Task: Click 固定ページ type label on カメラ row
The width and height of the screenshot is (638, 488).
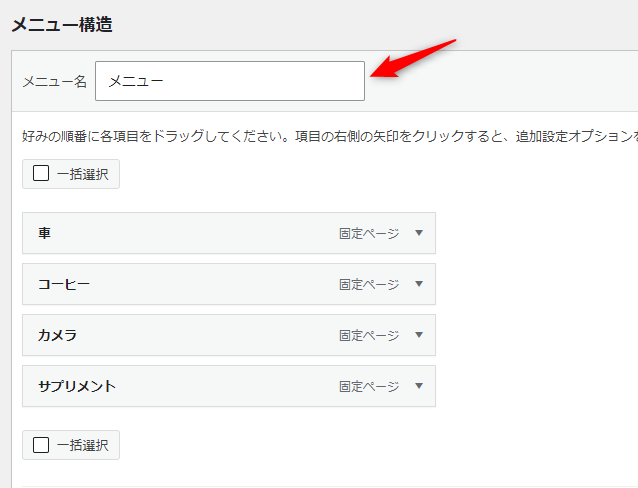Action: 368,336
